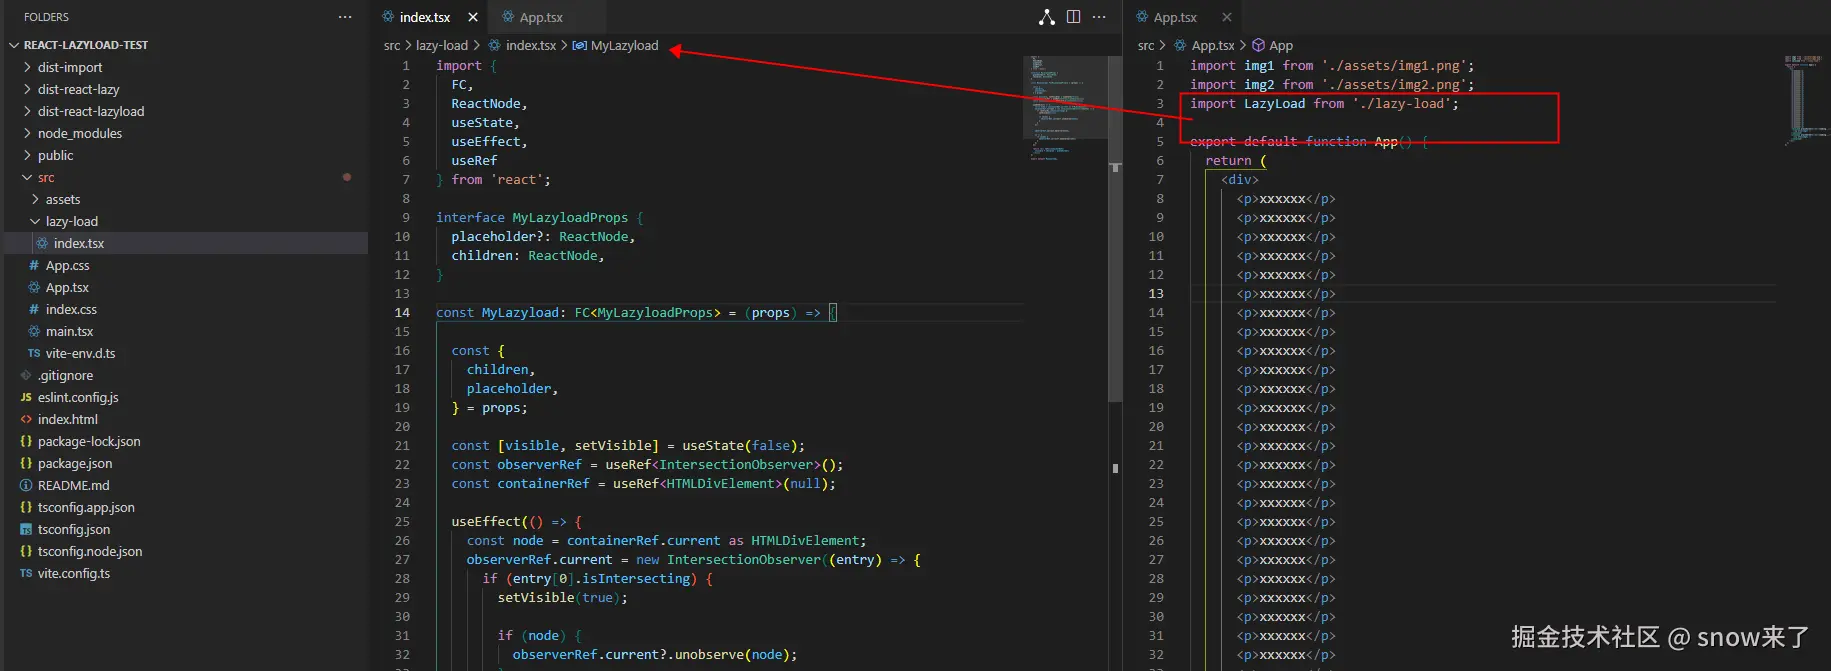Click the index.tsx breadcrumb segment
Viewport: 1831px width, 671px height.
531,45
